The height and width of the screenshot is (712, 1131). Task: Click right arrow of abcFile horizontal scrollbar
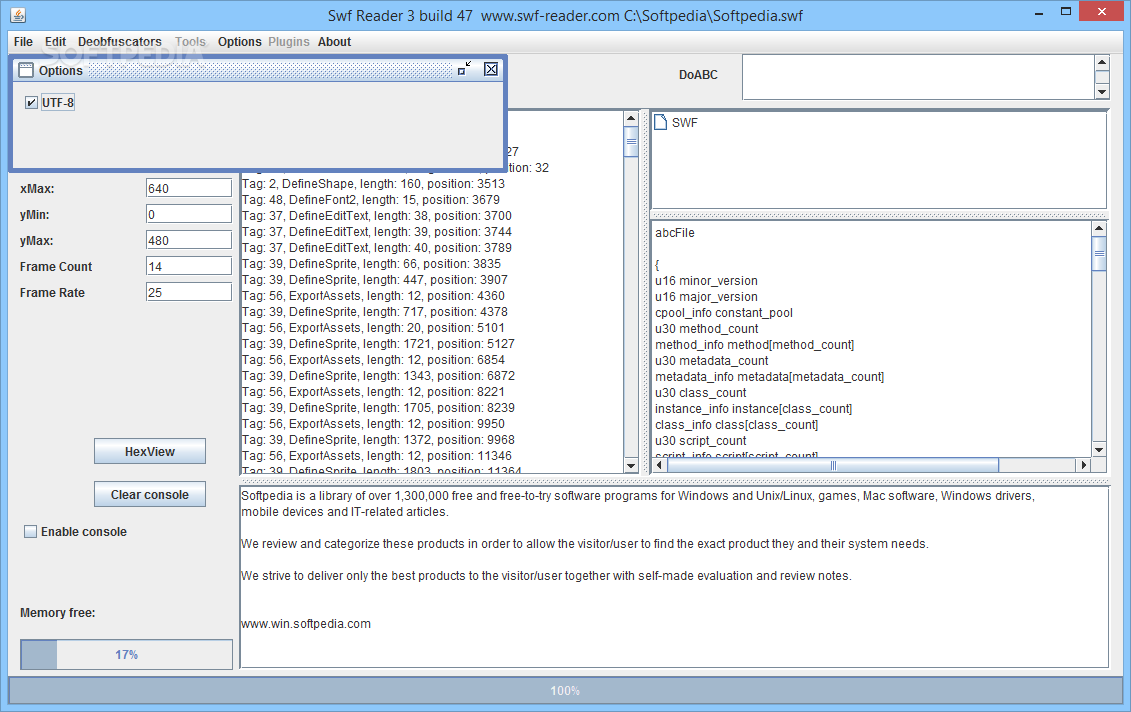tap(1083, 465)
